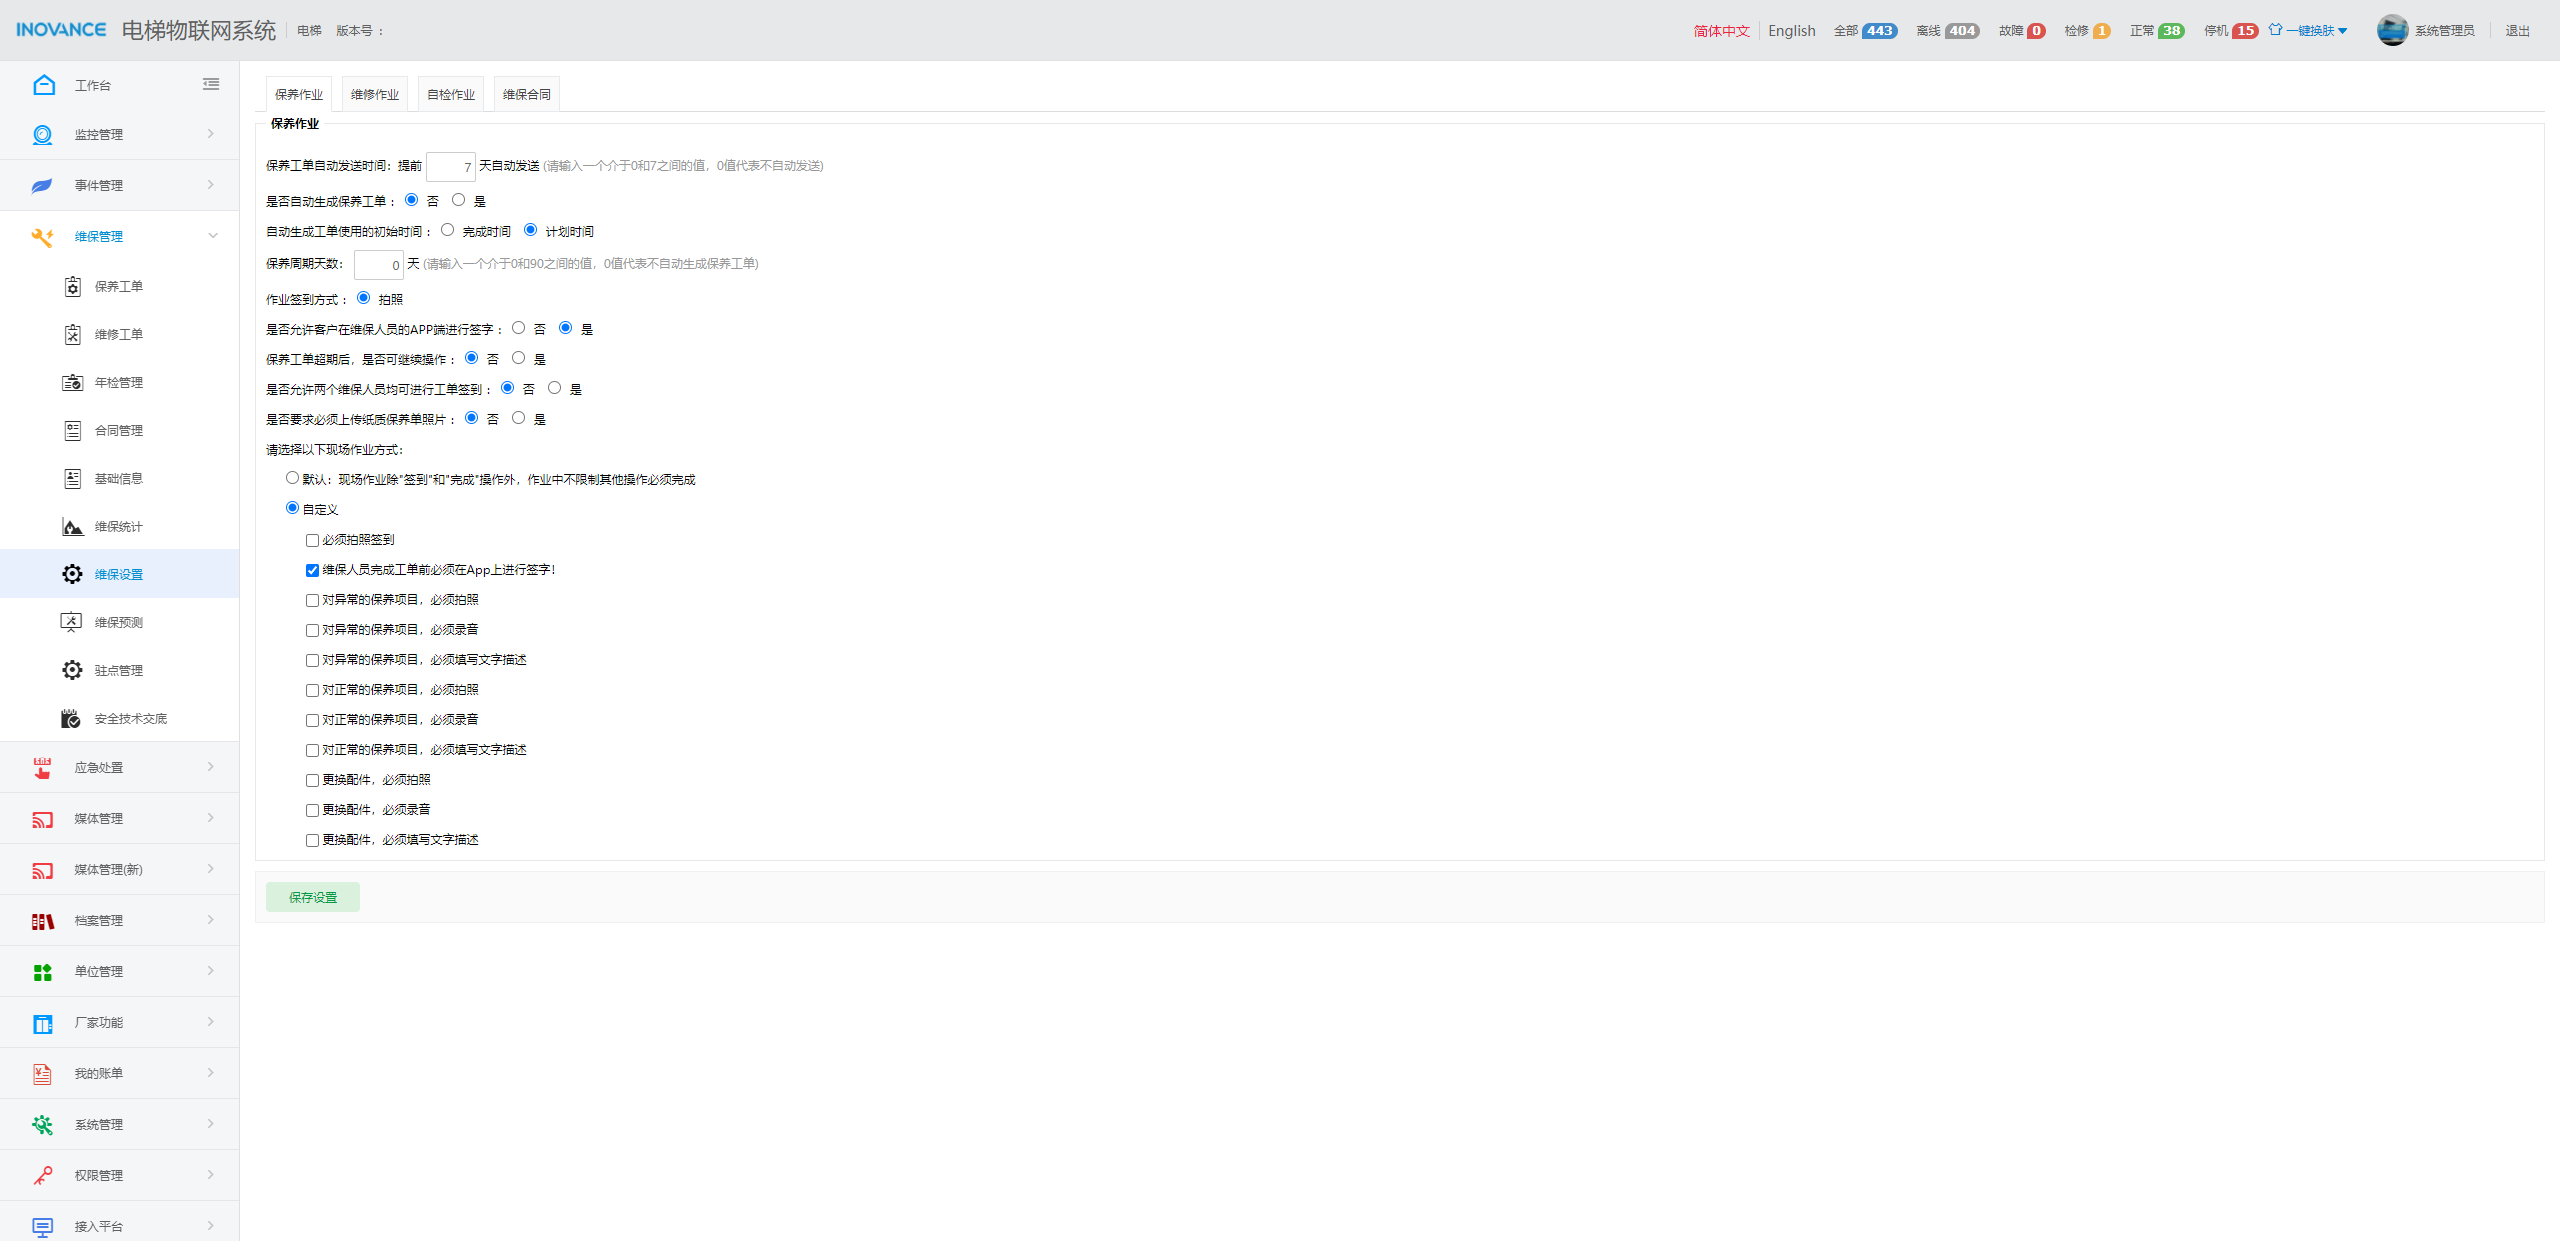
Task: Click the 保存设置 button
Action: click(x=313, y=897)
